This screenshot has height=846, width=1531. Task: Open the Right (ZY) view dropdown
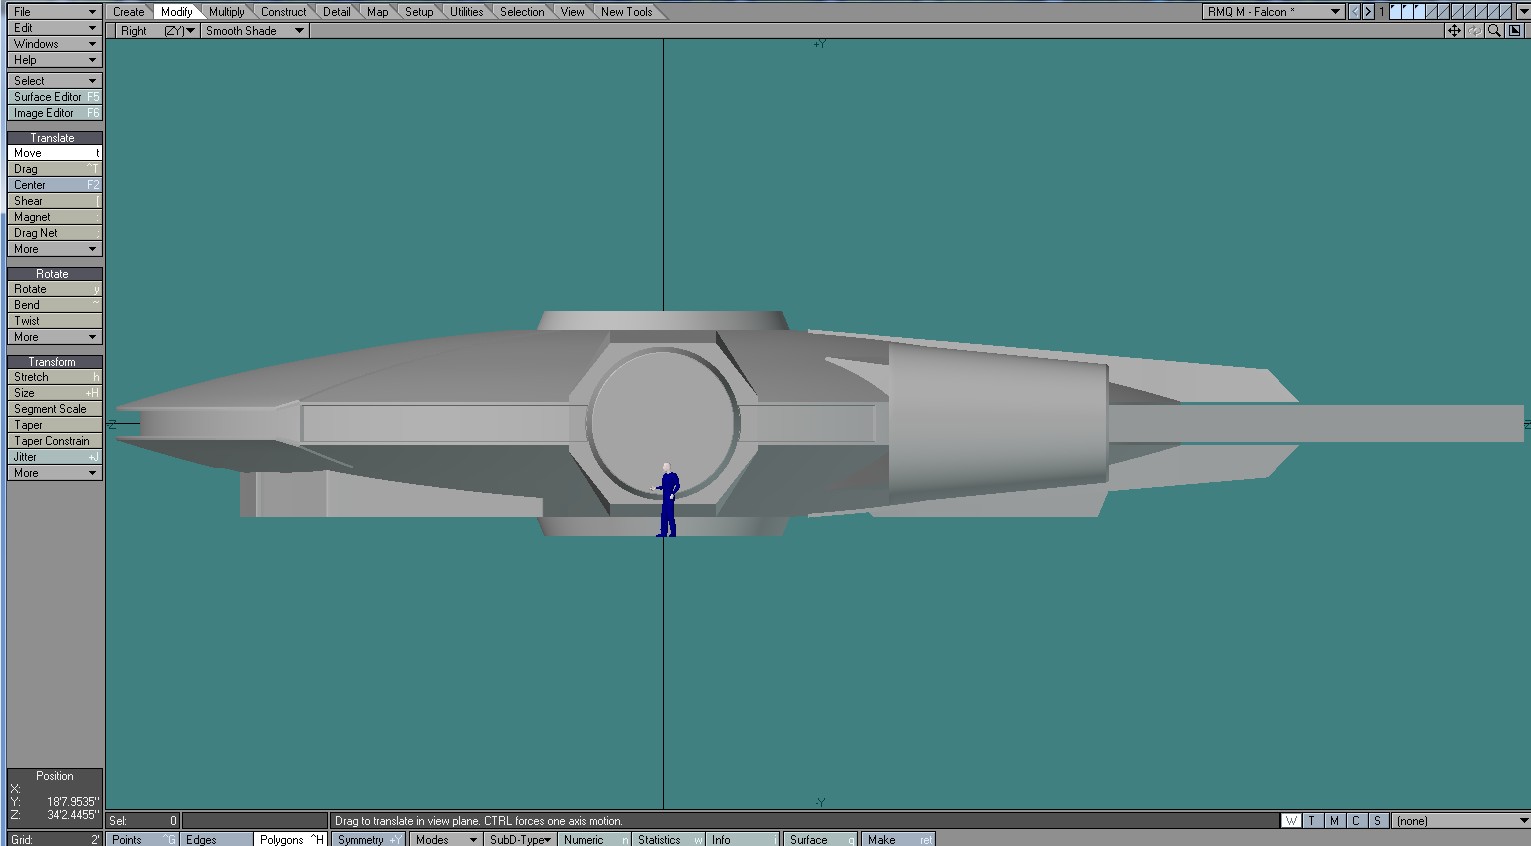click(156, 31)
